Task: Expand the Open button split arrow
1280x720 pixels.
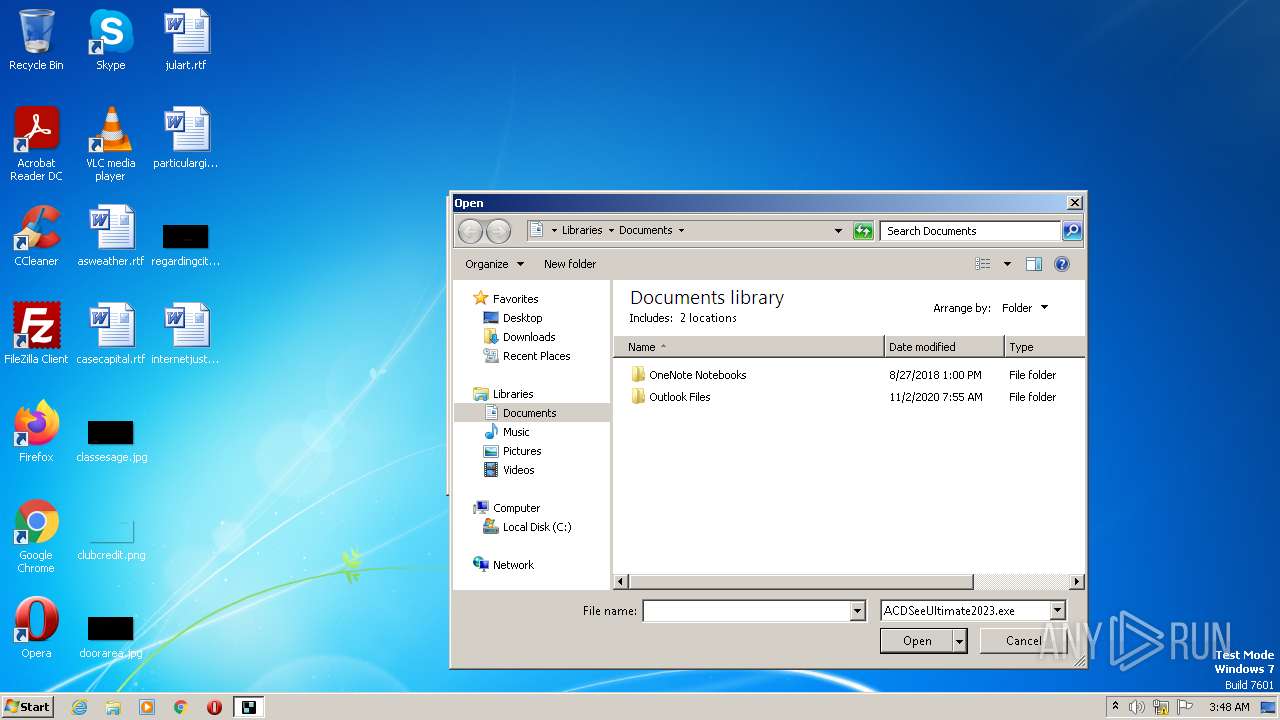Action: click(960, 641)
